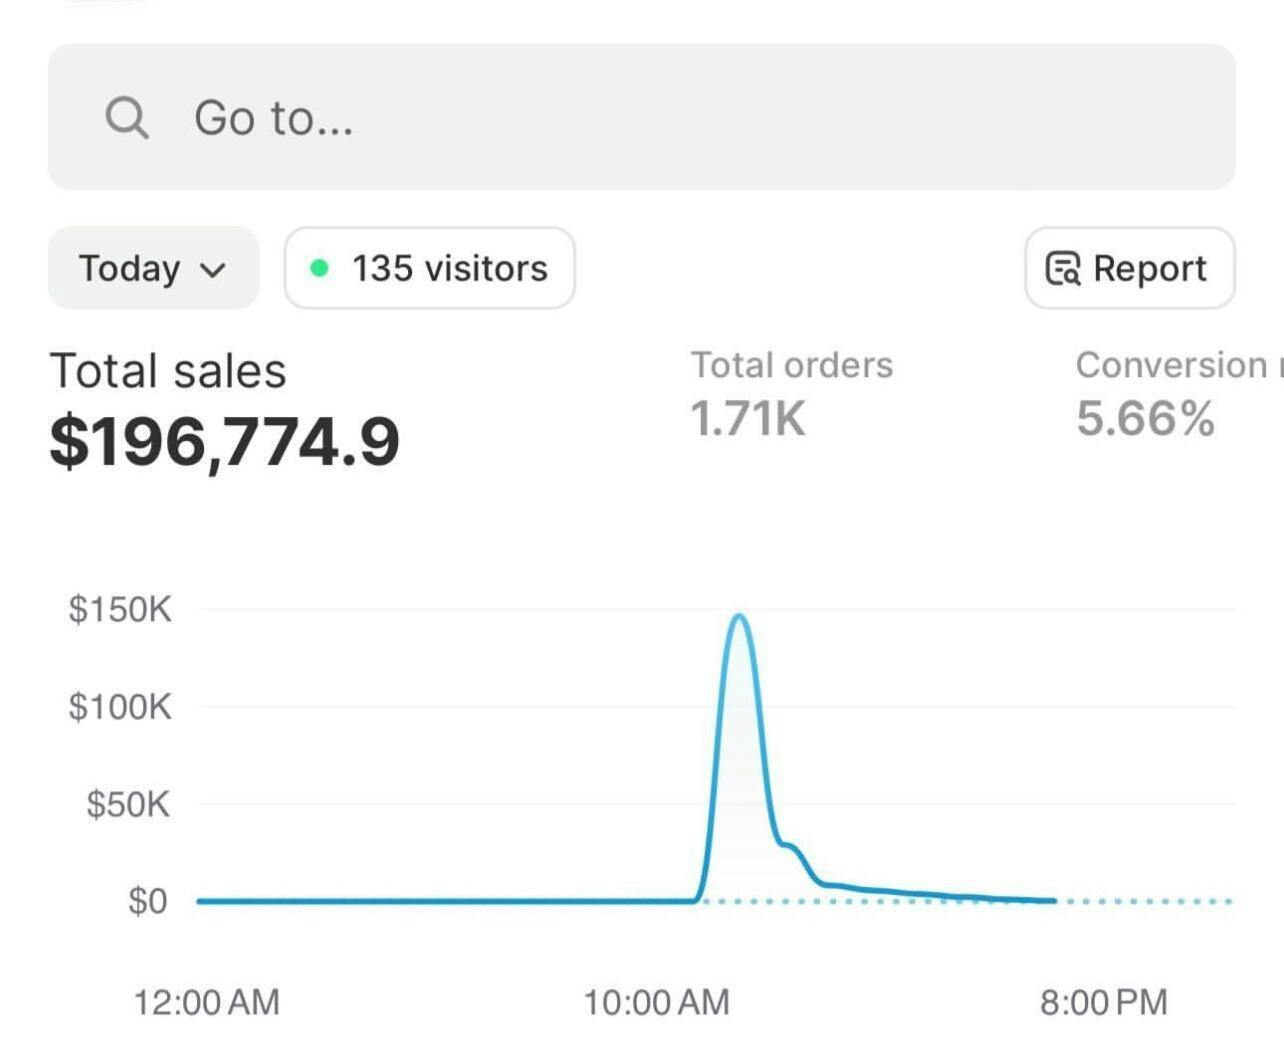This screenshot has height=1053, width=1284.
Task: Click the $196,774.9 total sales value
Action: click(x=225, y=441)
